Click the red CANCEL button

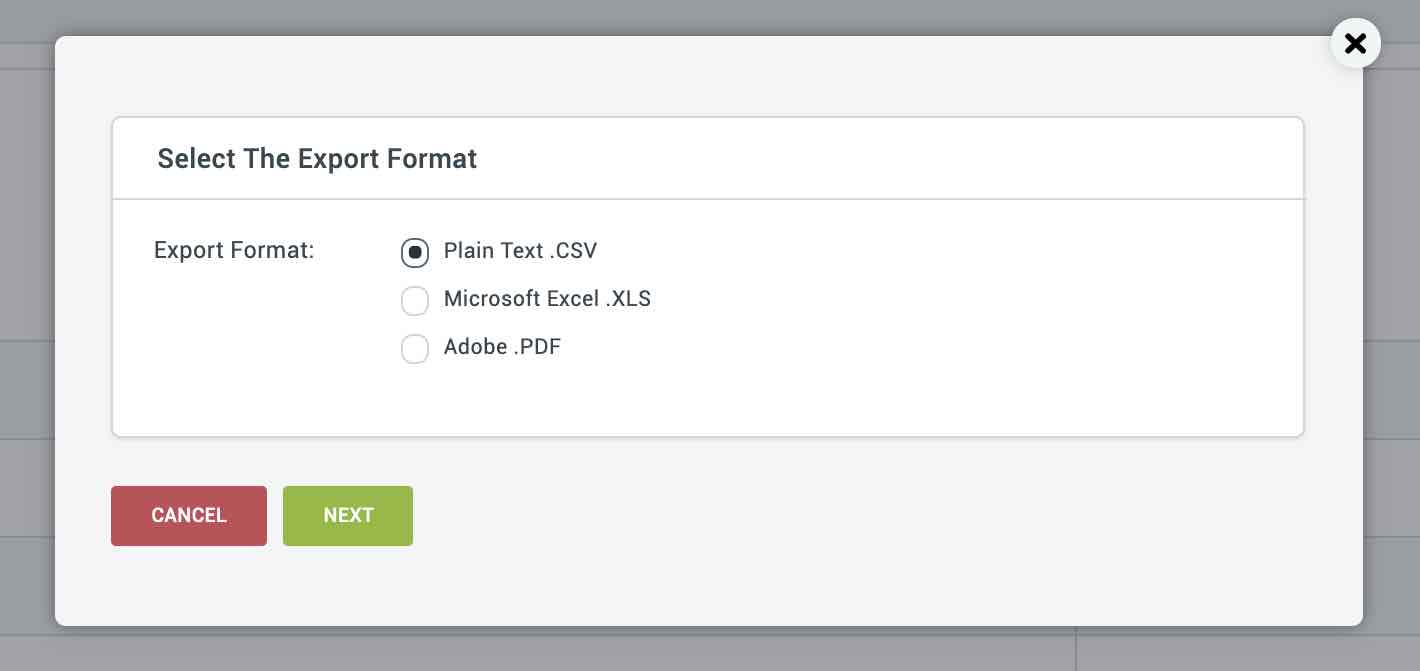point(188,516)
